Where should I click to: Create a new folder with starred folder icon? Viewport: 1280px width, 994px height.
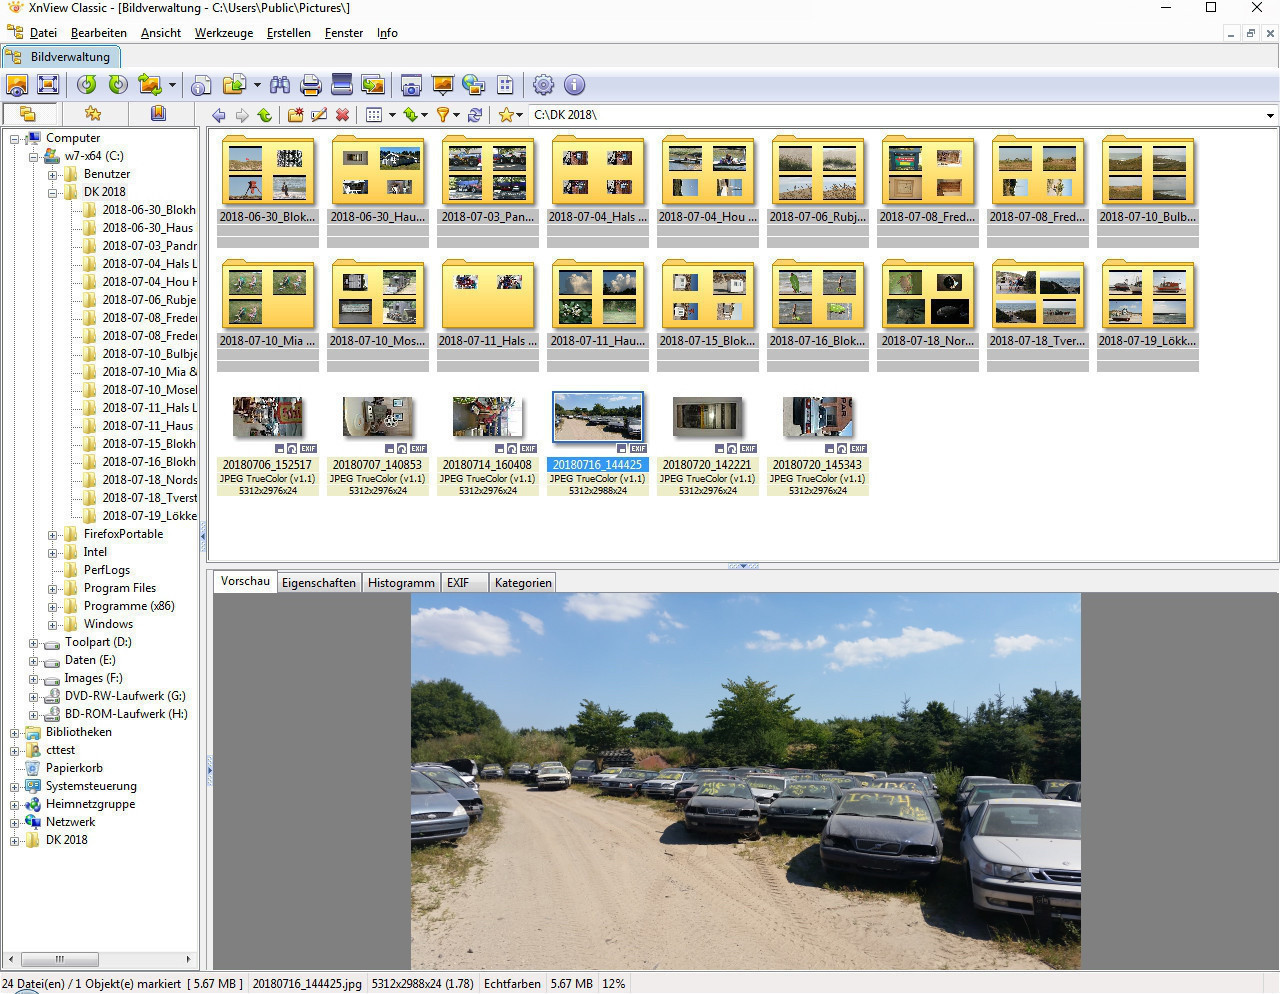coord(295,115)
